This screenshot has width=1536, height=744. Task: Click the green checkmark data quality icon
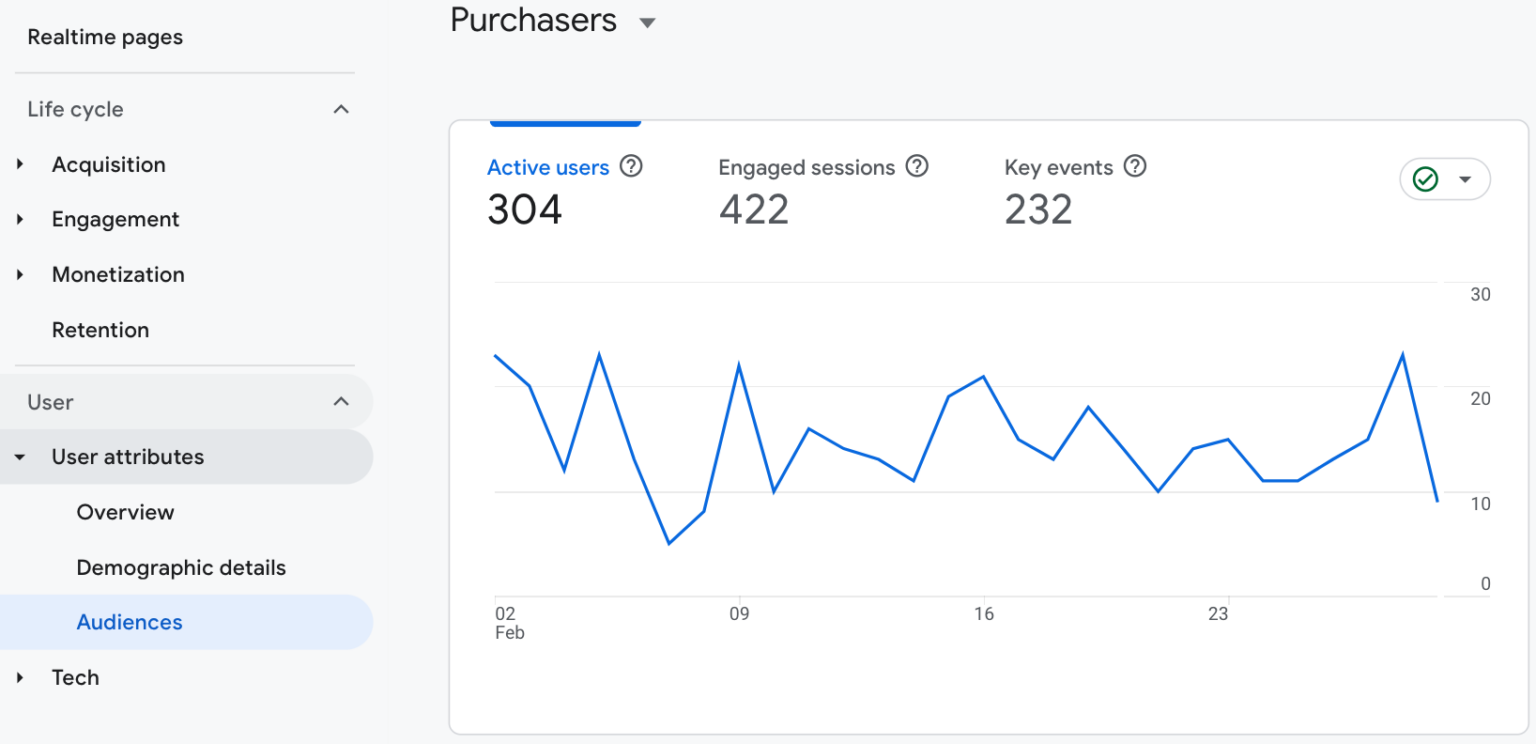click(1425, 180)
